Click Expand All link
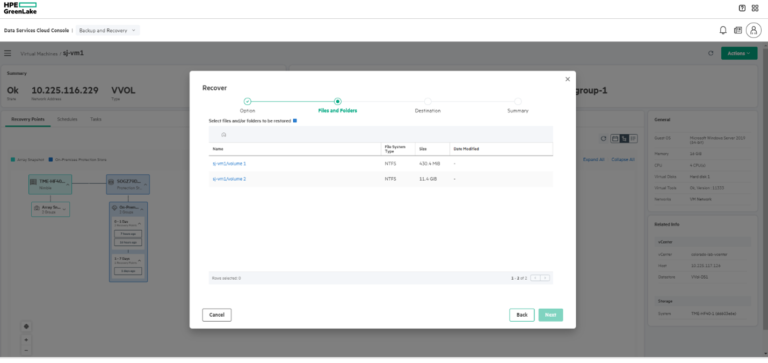This screenshot has height=363, width=768. pos(594,160)
